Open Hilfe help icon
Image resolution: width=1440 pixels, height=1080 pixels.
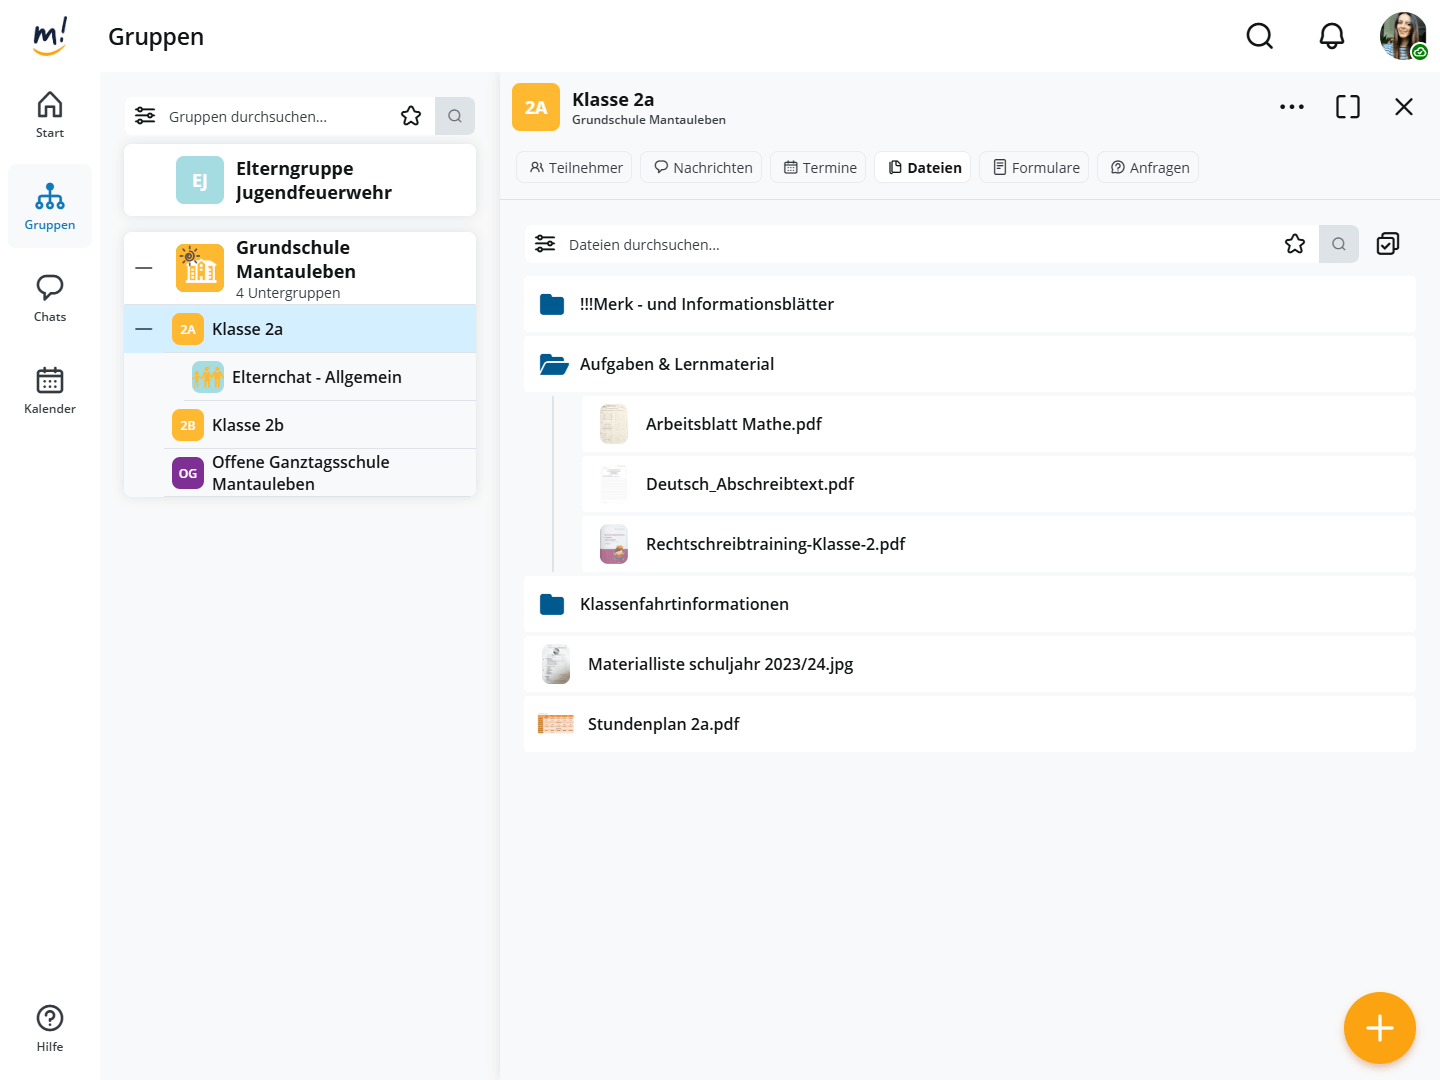[x=50, y=1028]
